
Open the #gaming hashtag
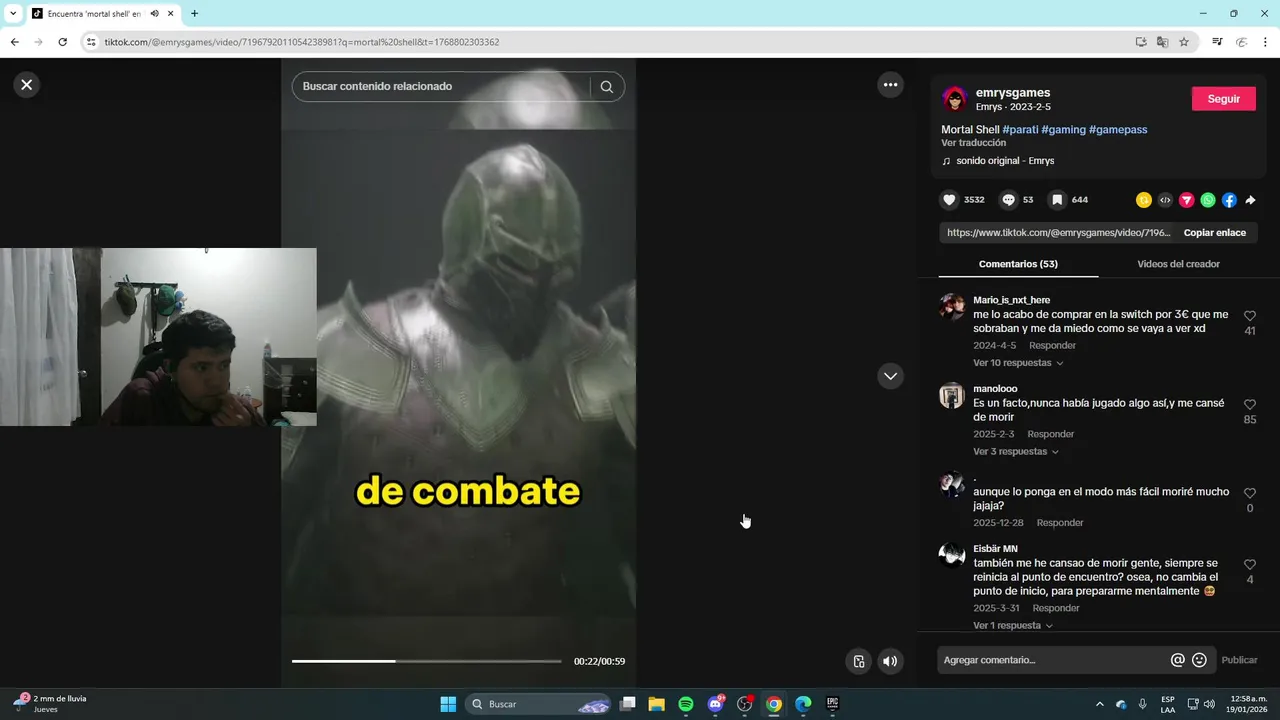1063,130
